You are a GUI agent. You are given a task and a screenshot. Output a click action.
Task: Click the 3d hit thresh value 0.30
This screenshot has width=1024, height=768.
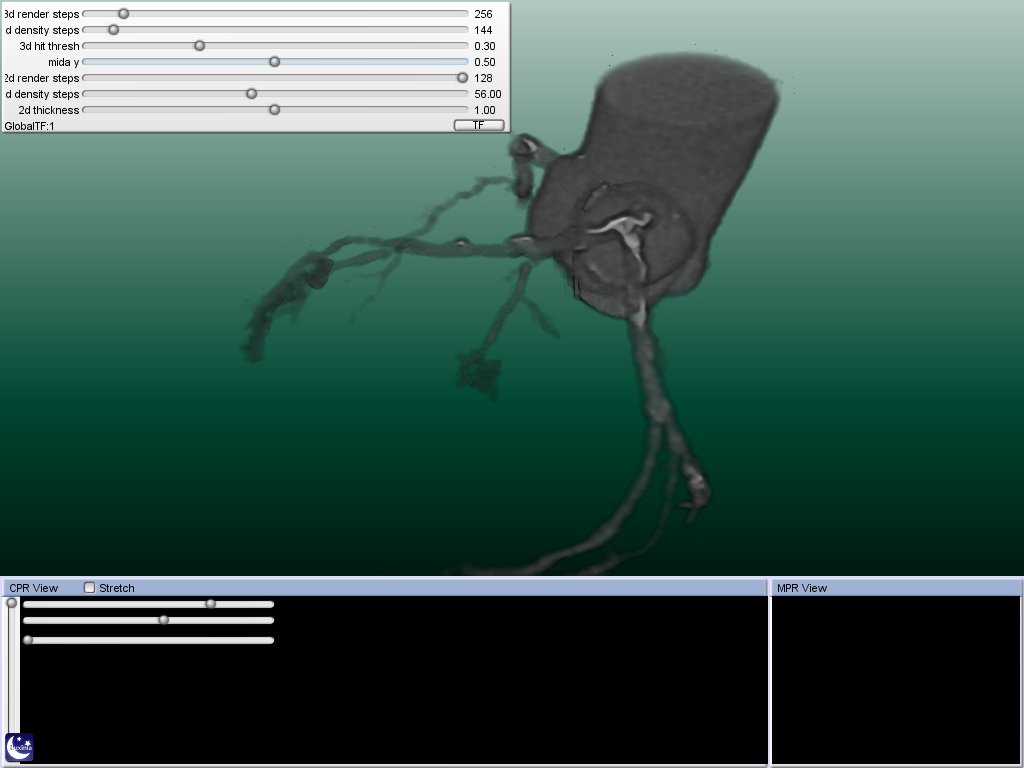tap(485, 46)
